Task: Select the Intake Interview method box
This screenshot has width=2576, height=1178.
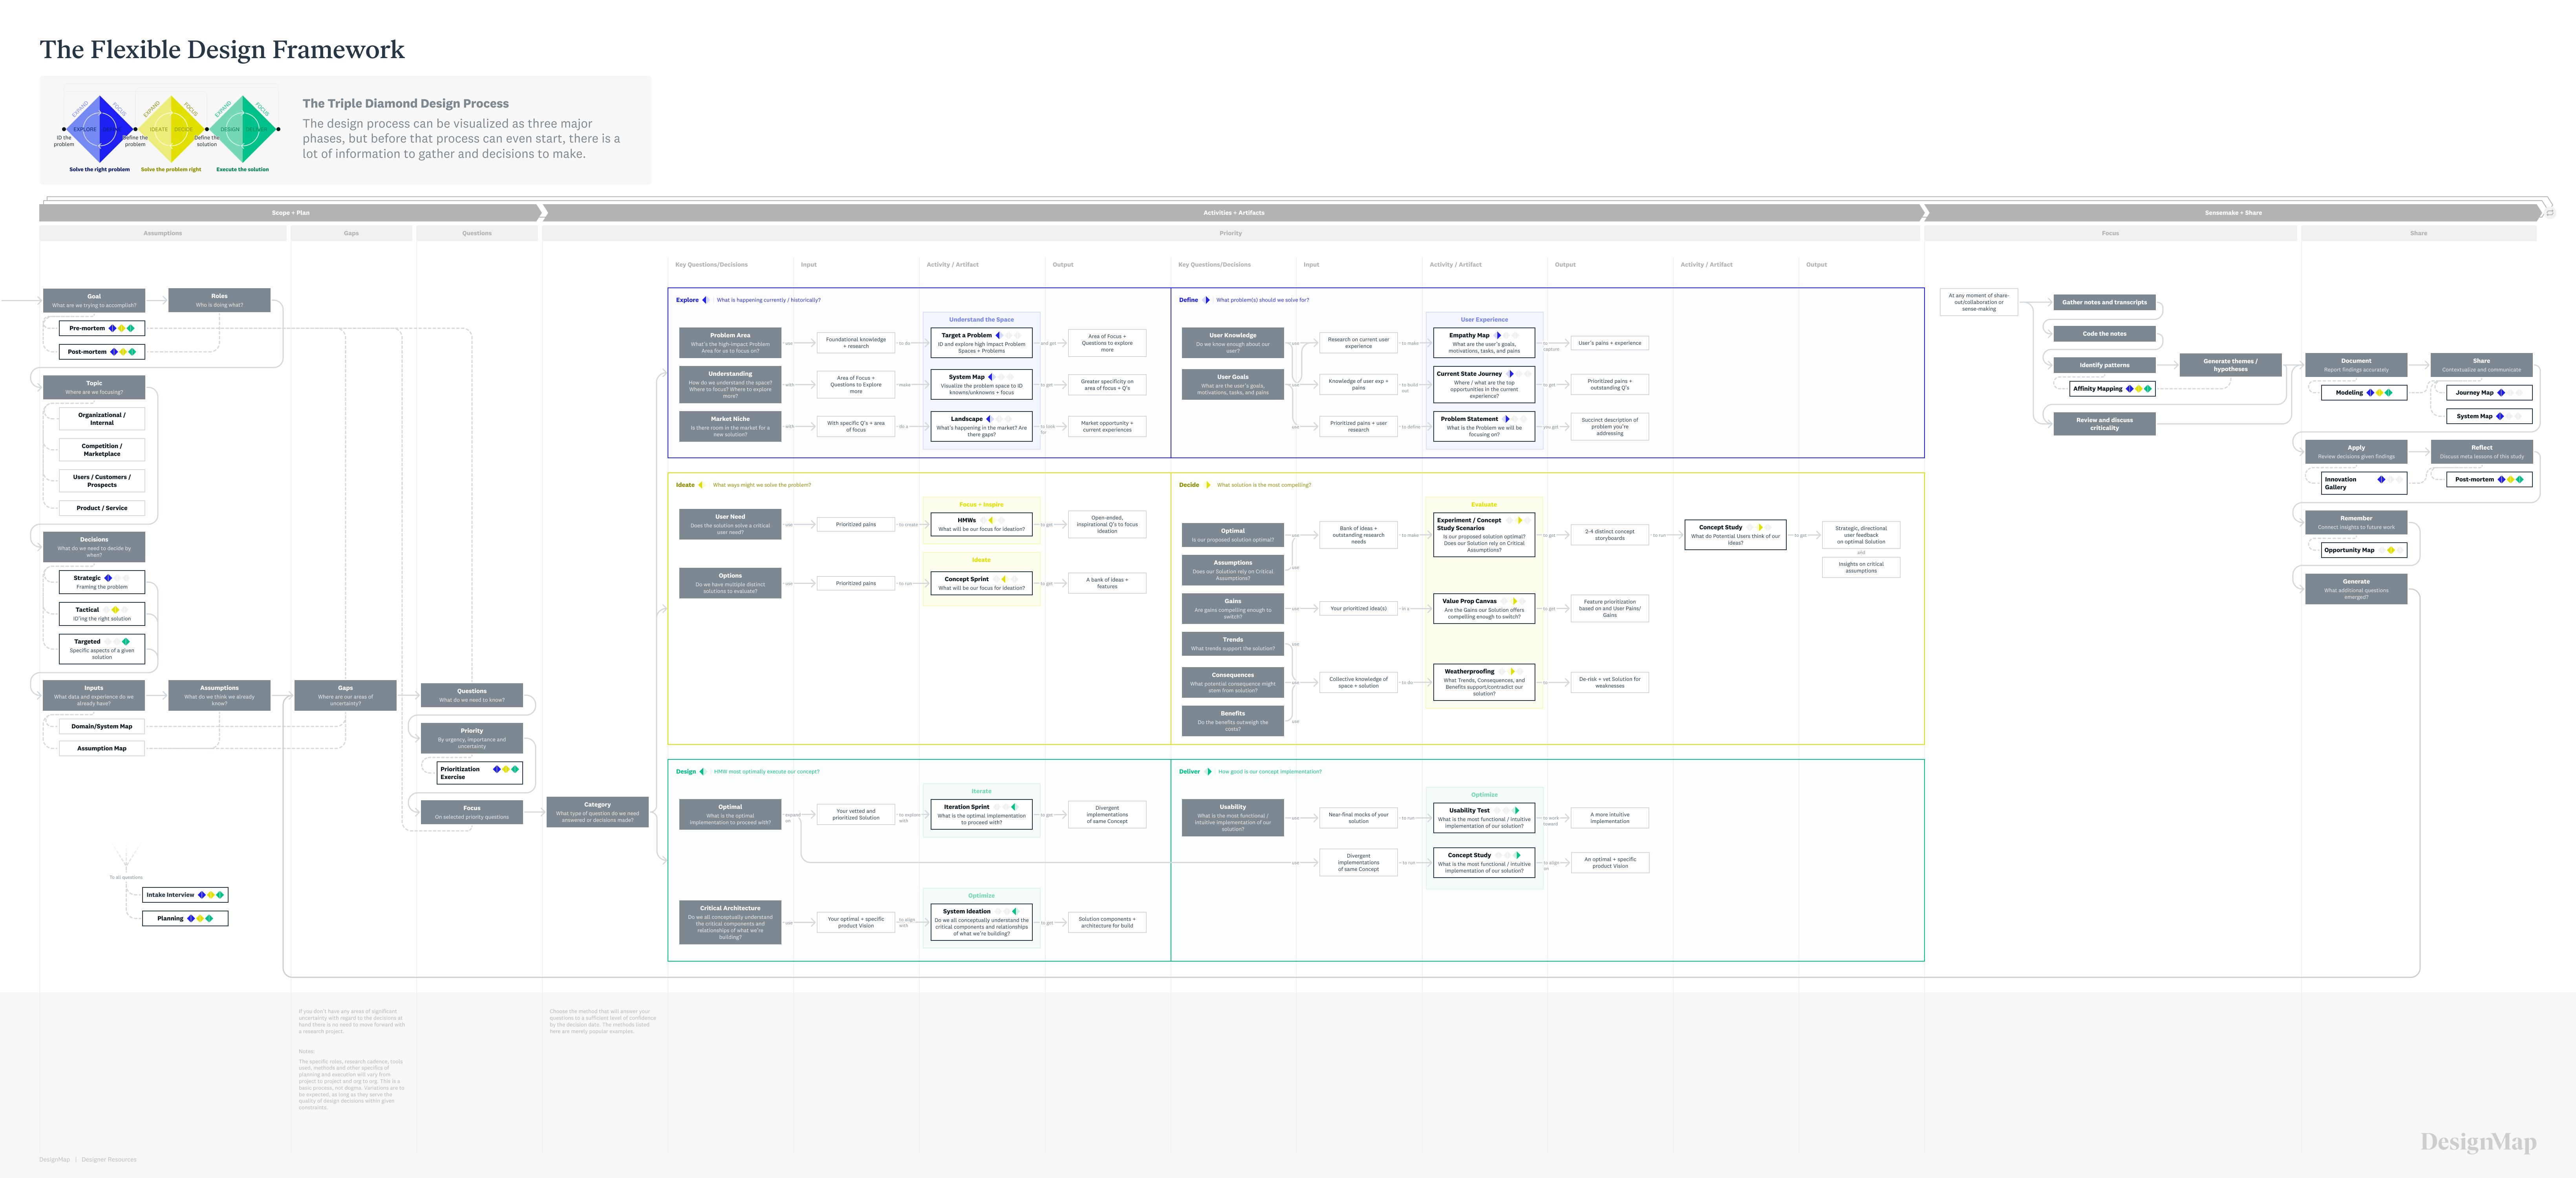Action: 185,895
